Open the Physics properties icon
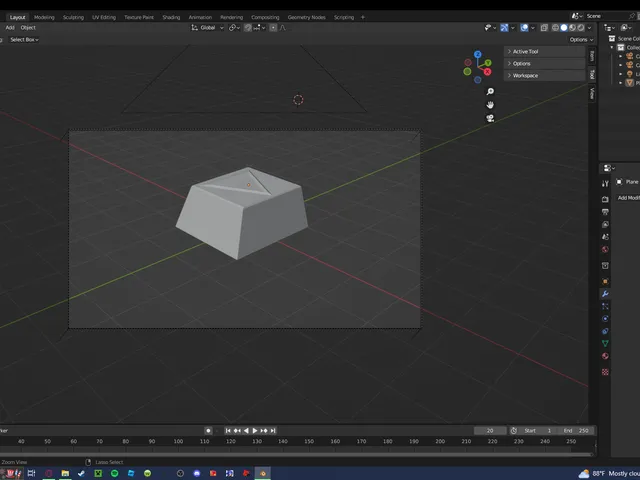 pyautogui.click(x=605, y=319)
